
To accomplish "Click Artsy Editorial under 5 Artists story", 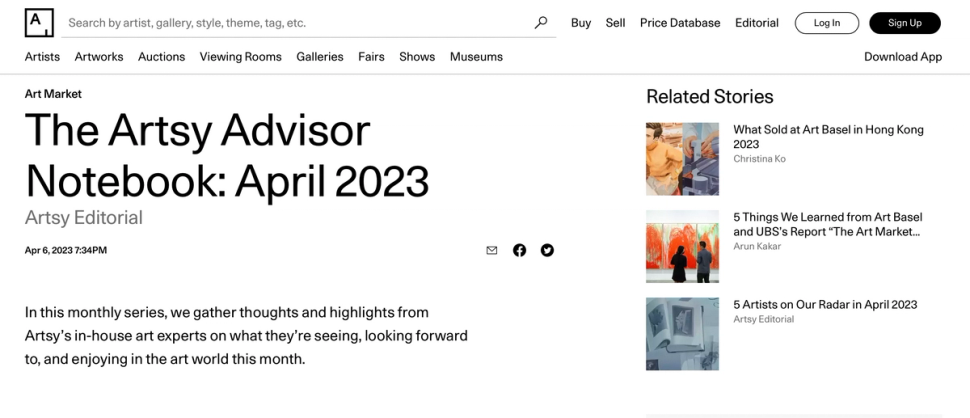I will (x=763, y=319).
